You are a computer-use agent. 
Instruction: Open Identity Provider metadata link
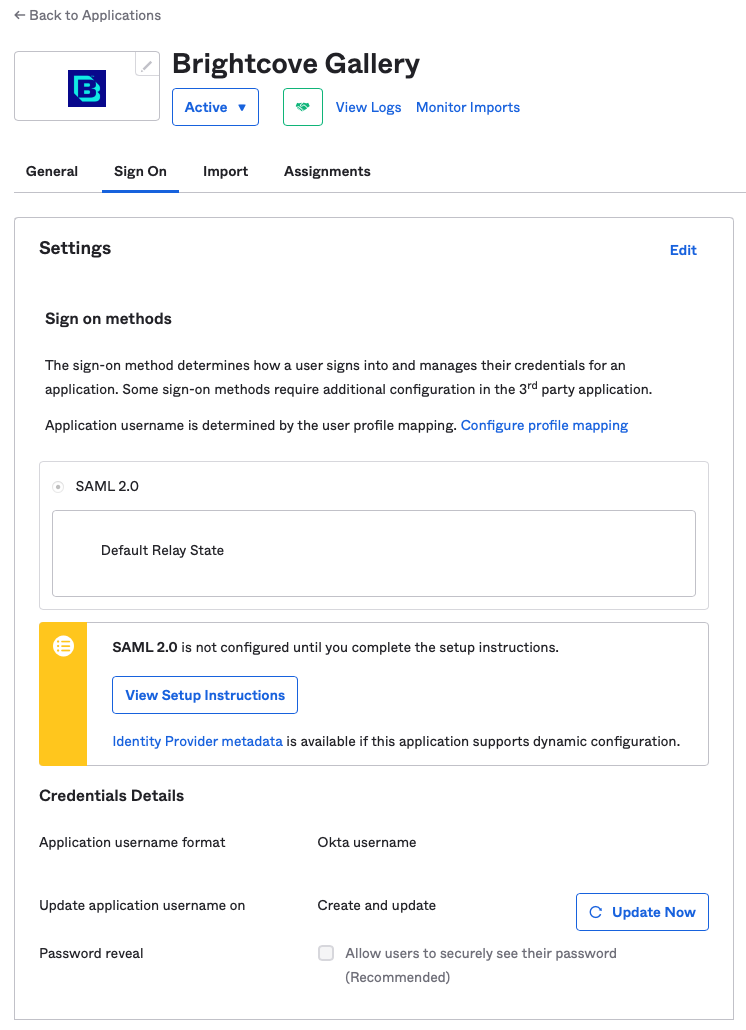(198, 742)
